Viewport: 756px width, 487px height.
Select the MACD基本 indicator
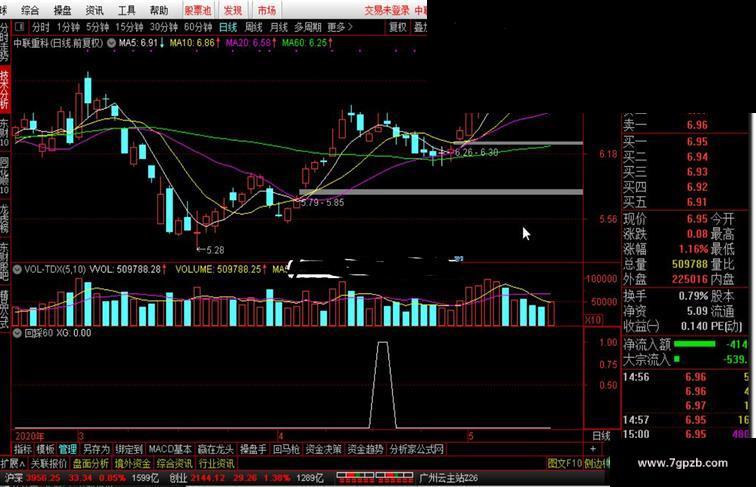point(170,449)
